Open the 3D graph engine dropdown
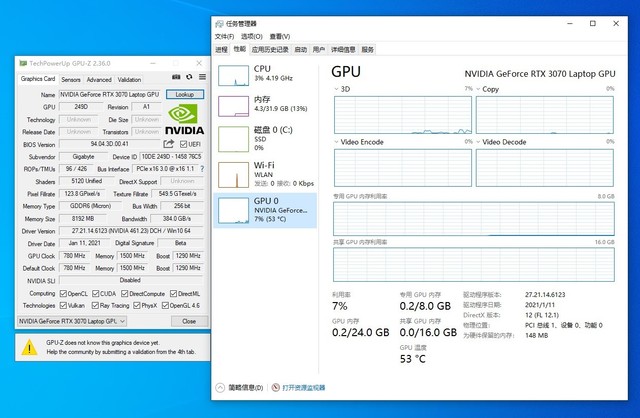This screenshot has width=640, height=418. (336, 89)
